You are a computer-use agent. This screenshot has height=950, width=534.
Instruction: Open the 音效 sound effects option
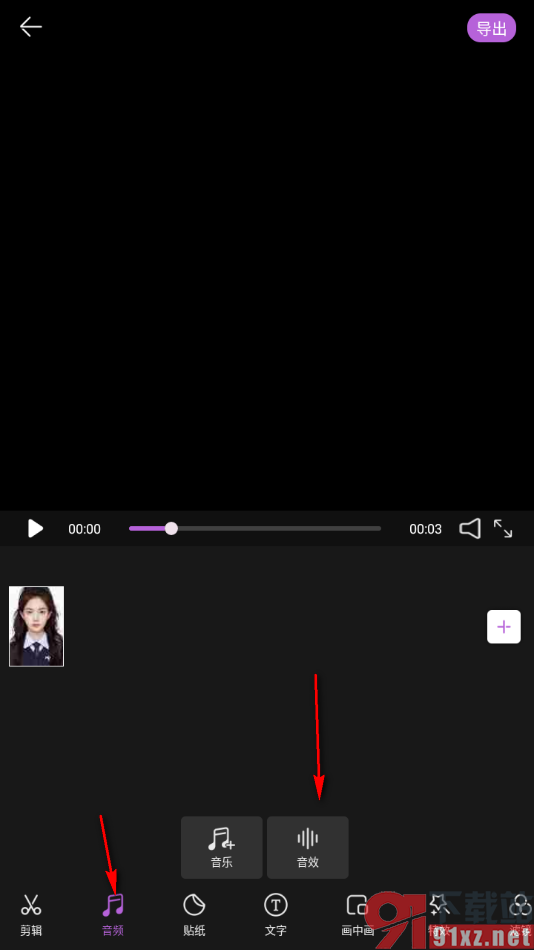coord(308,847)
